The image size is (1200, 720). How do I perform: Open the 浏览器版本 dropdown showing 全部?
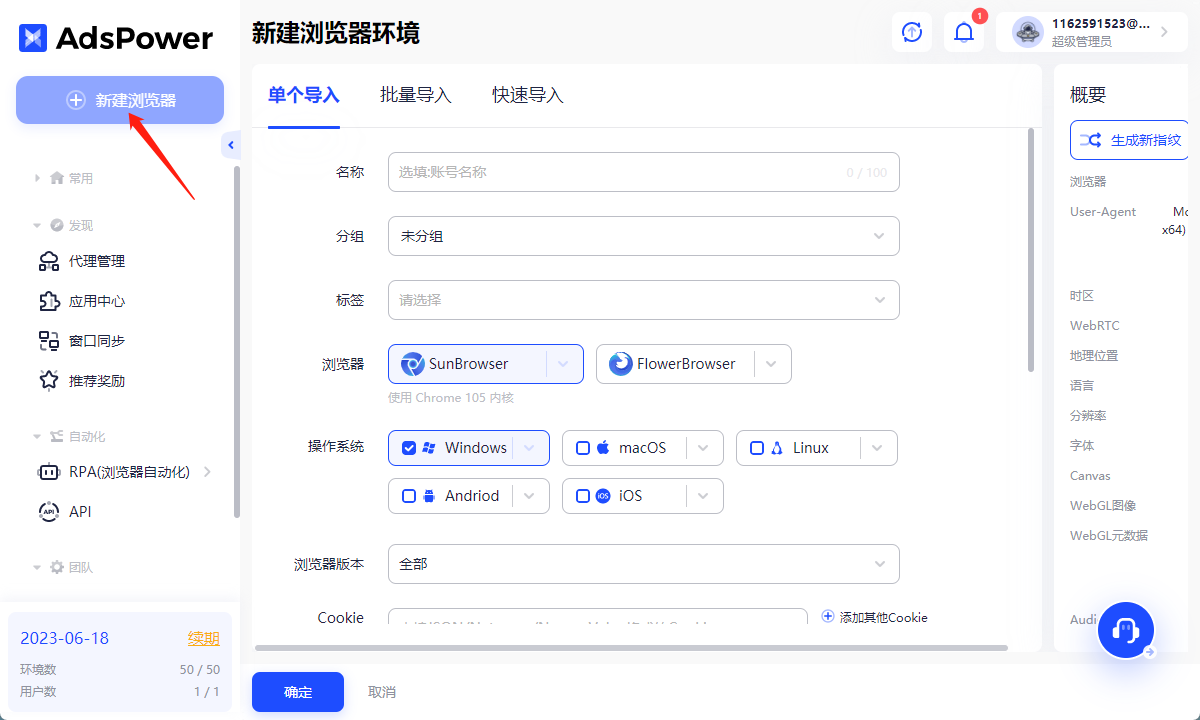644,564
